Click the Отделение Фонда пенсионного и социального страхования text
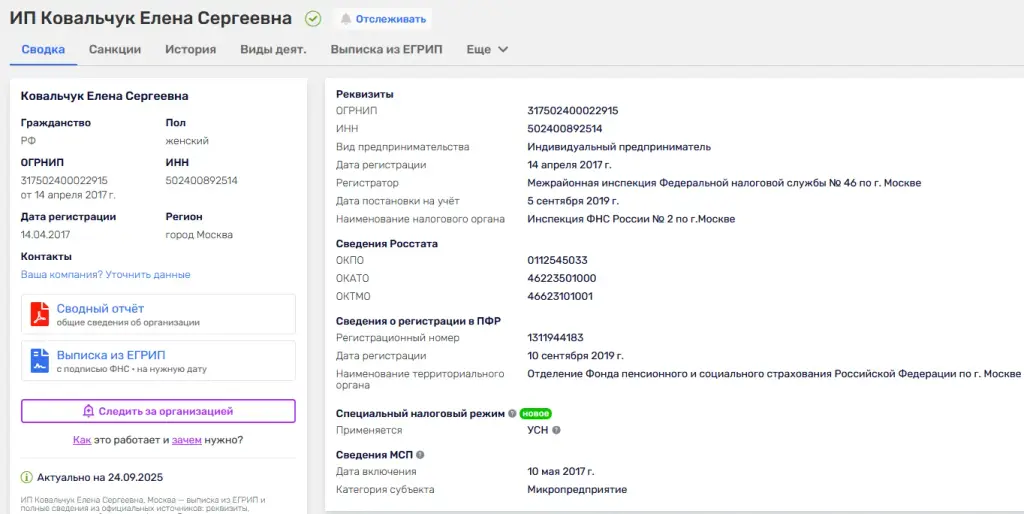Viewport: 1024px width, 514px height. point(774,374)
